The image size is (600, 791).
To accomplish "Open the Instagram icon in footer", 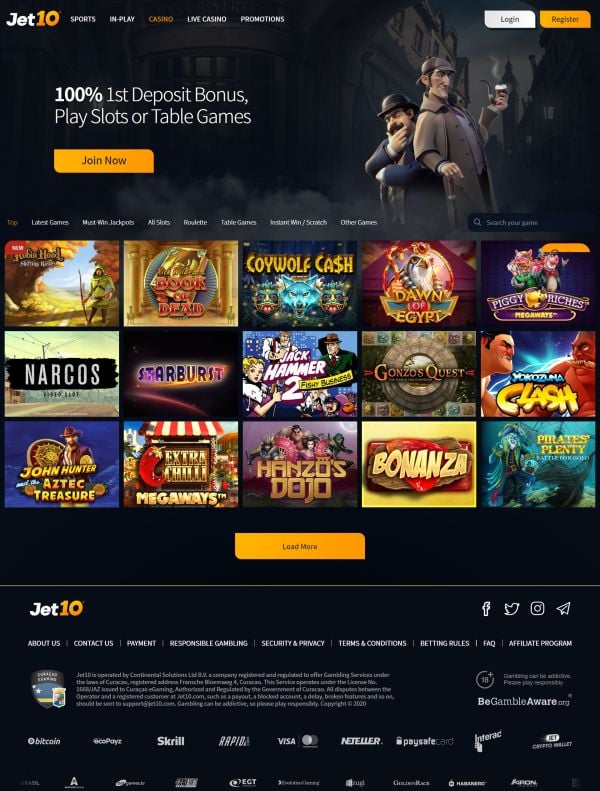I will (x=537, y=608).
